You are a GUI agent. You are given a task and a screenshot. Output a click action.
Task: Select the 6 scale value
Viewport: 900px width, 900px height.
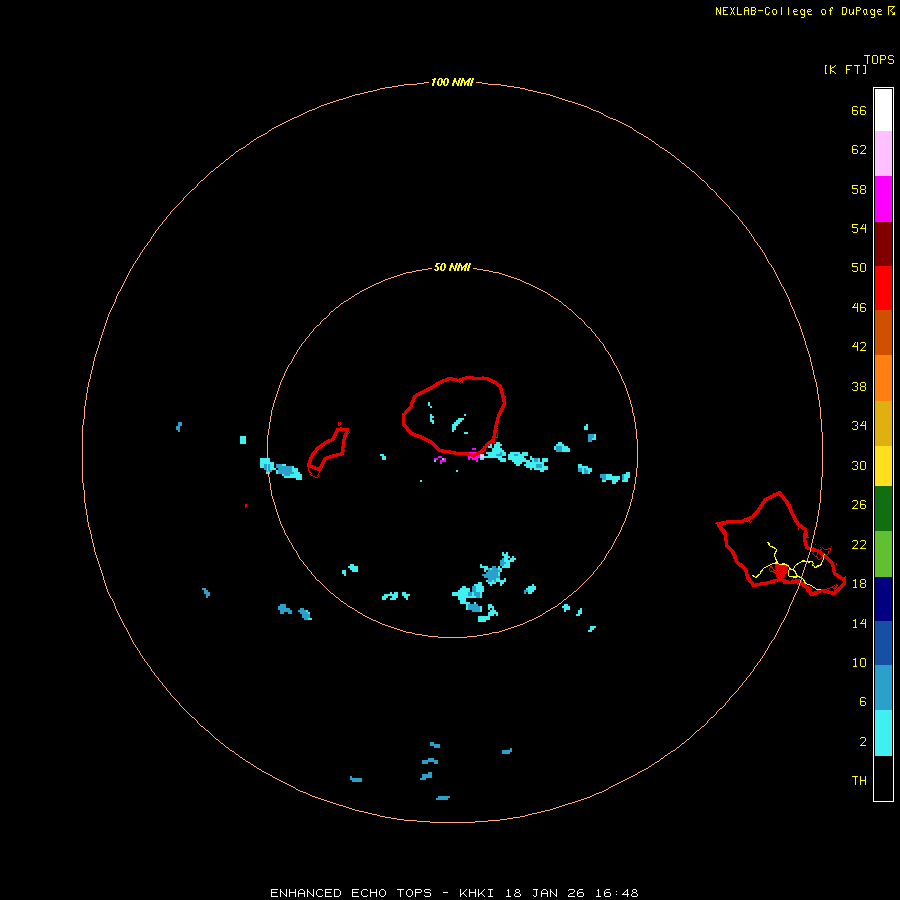coord(862,702)
